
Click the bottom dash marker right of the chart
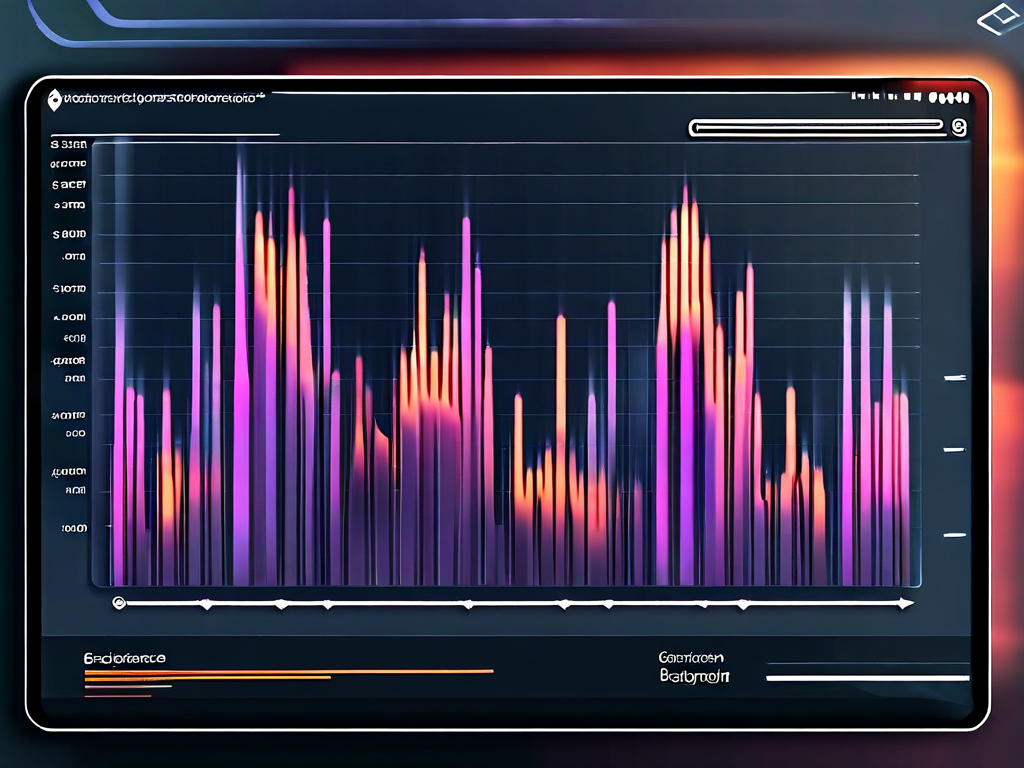coord(954,535)
